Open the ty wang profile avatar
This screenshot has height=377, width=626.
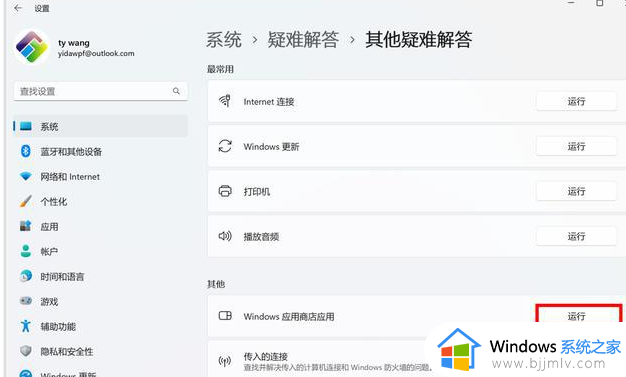32,47
